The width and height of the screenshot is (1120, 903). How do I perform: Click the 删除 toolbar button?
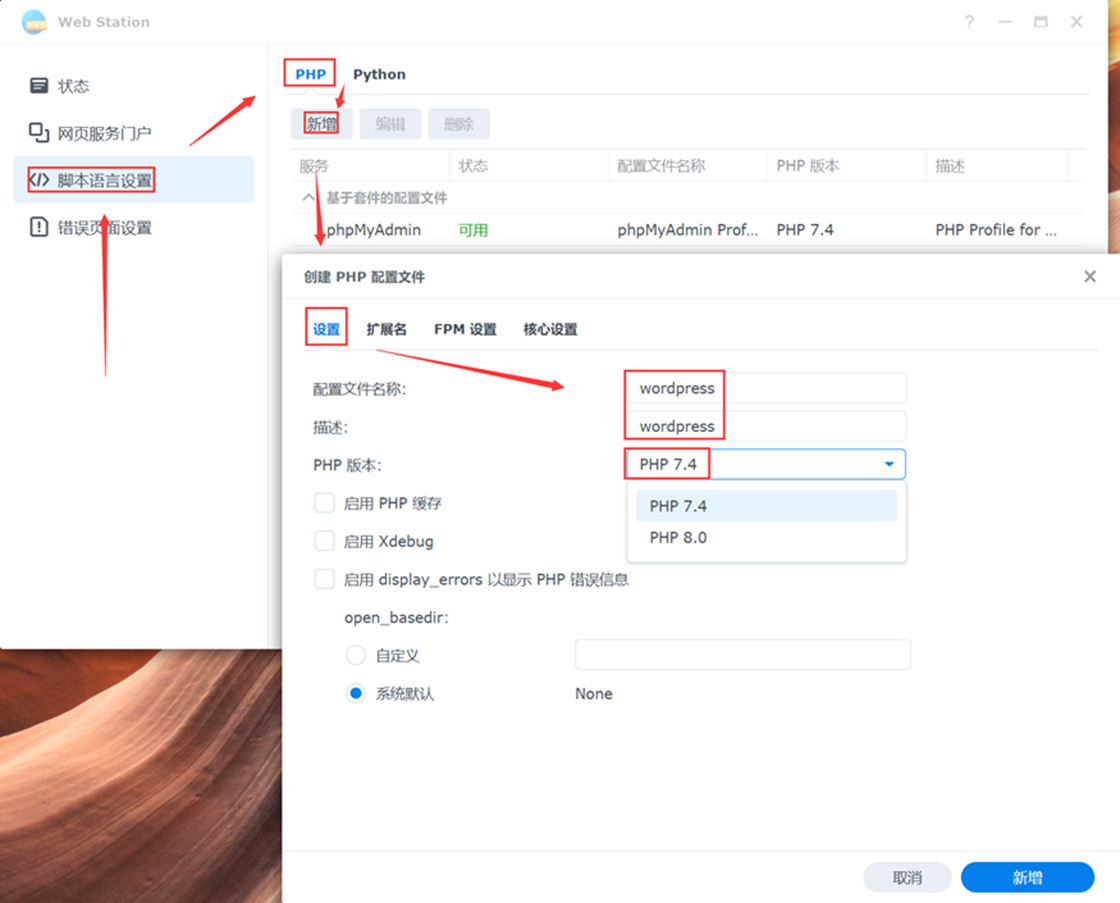[x=459, y=124]
